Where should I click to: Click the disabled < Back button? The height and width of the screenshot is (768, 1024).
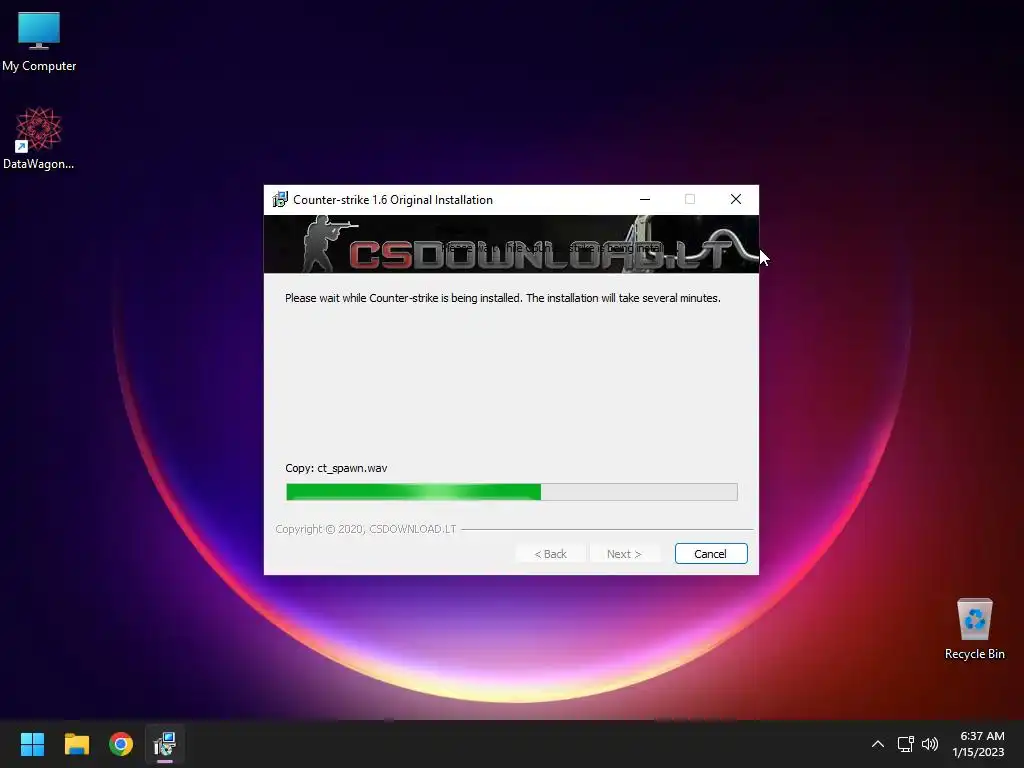click(551, 554)
